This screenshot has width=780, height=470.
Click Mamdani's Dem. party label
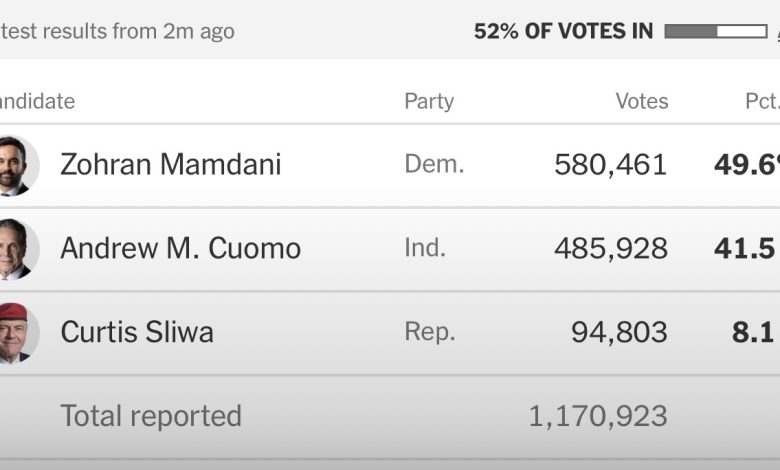pos(434,165)
